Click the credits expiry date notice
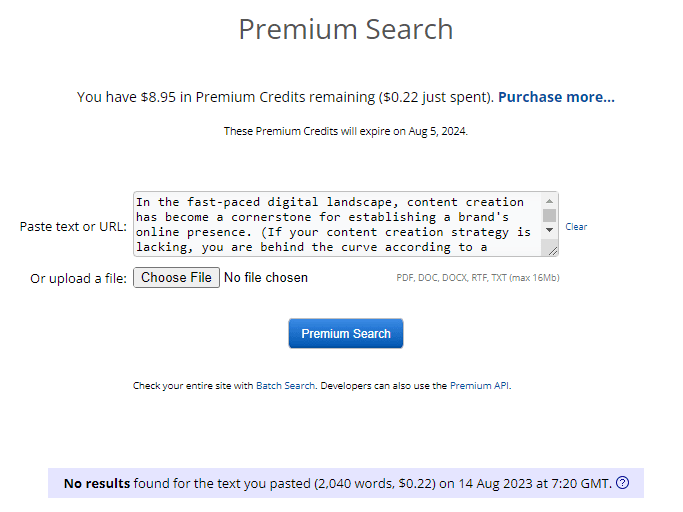 point(346,131)
